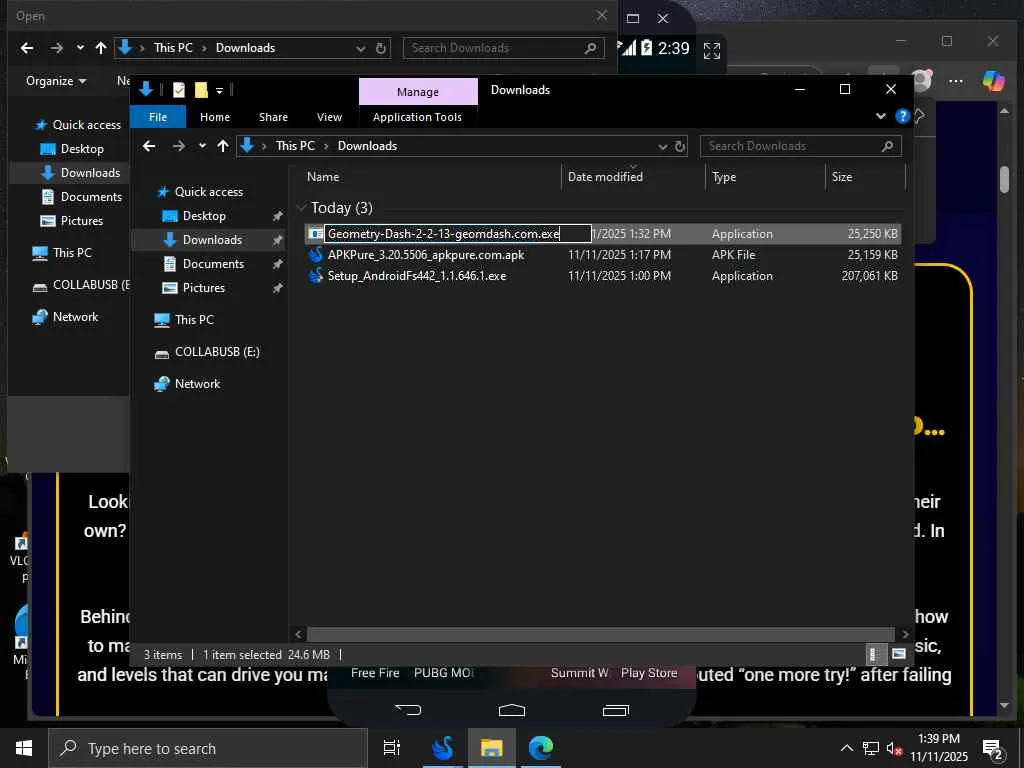
Task: Go back in the Downloads Explorer window
Action: click(149, 146)
